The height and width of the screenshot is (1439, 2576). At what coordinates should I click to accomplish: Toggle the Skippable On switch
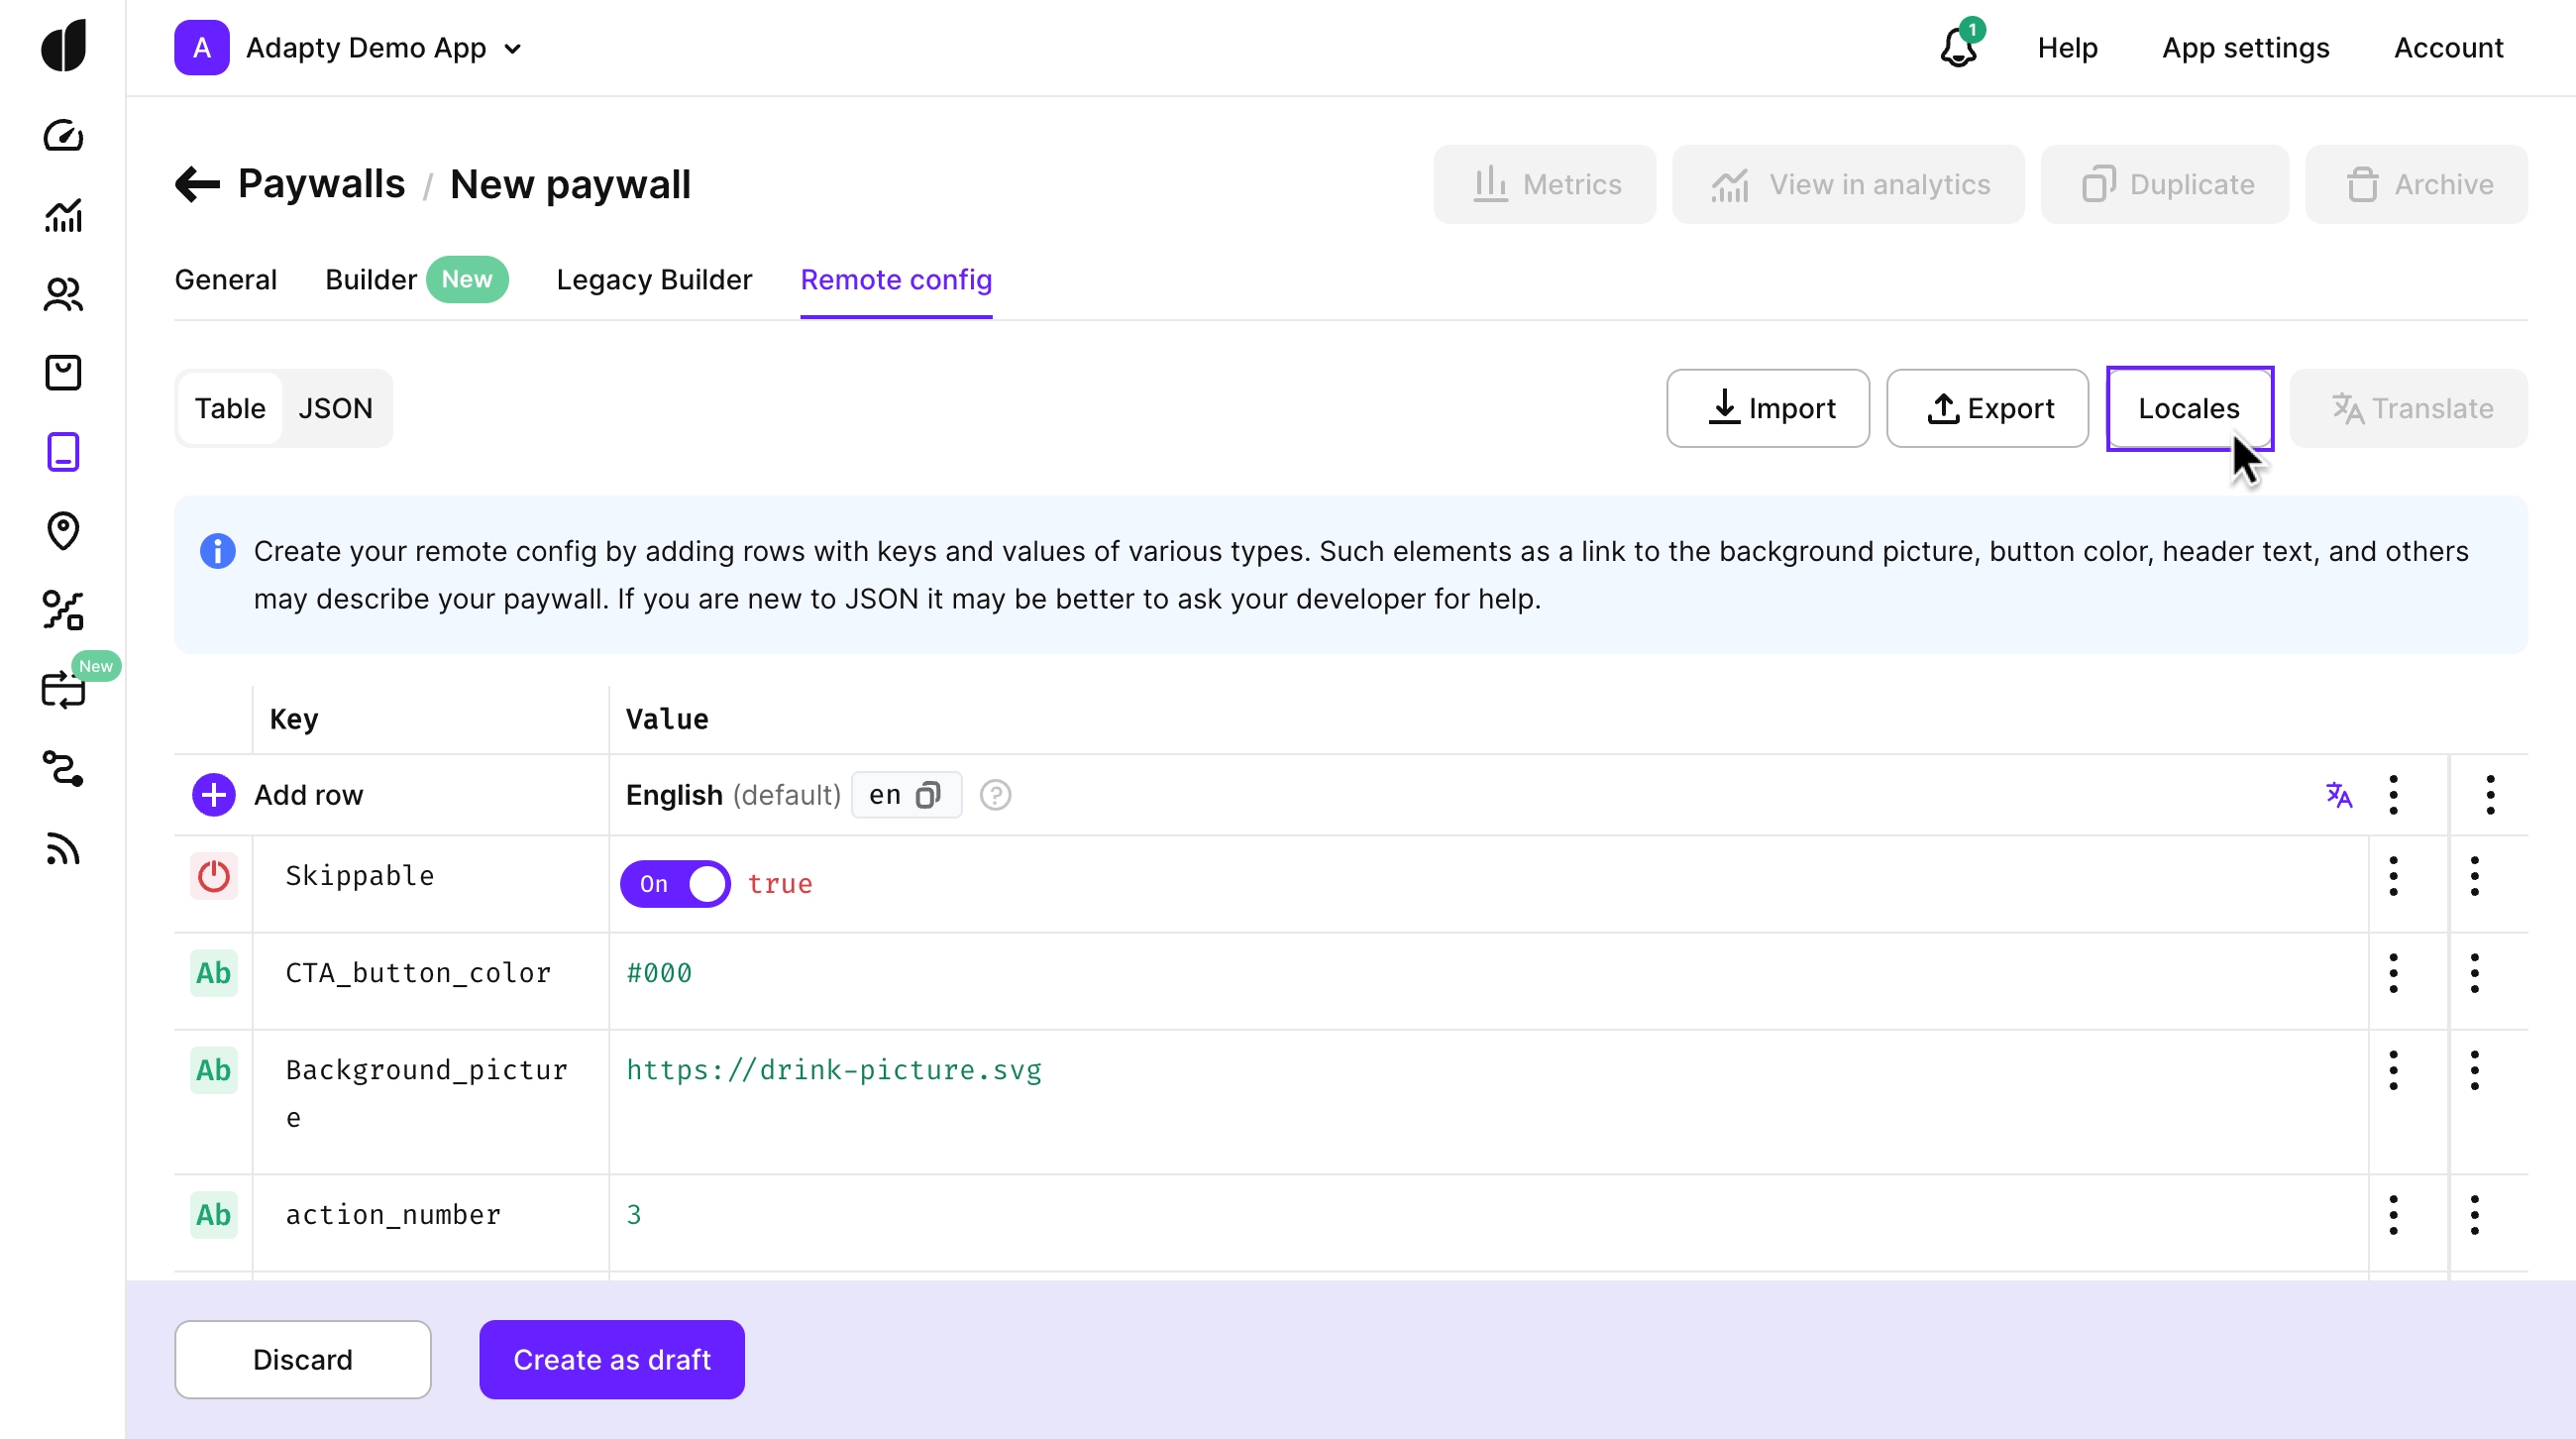[675, 884]
